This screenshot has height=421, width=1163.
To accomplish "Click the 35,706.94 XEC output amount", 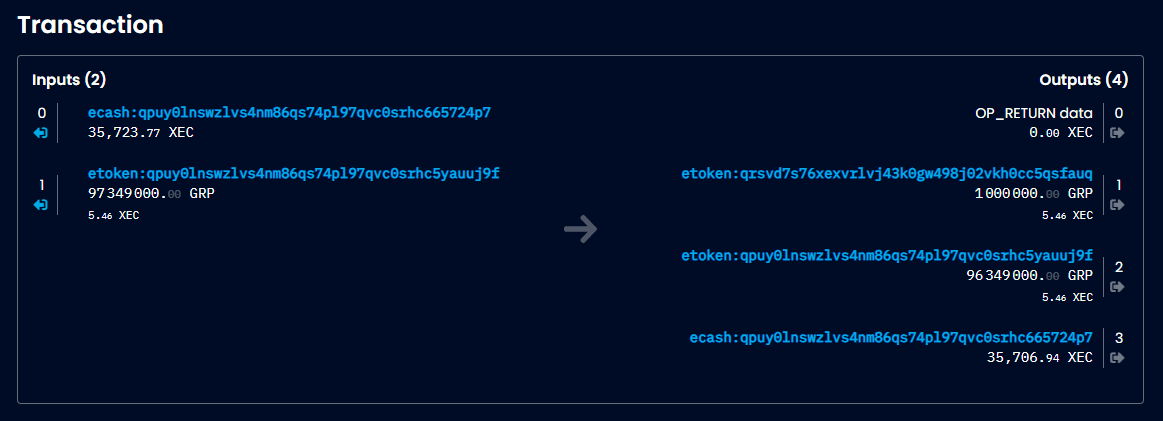I will (1039, 357).
